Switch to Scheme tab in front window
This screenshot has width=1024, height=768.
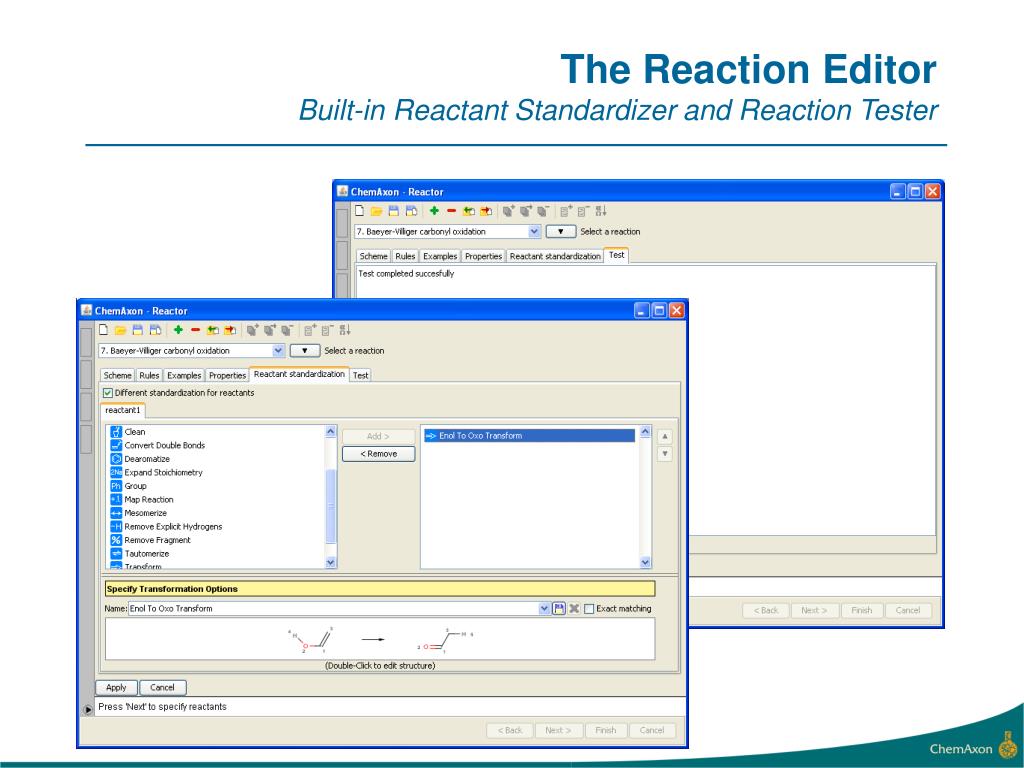118,376
